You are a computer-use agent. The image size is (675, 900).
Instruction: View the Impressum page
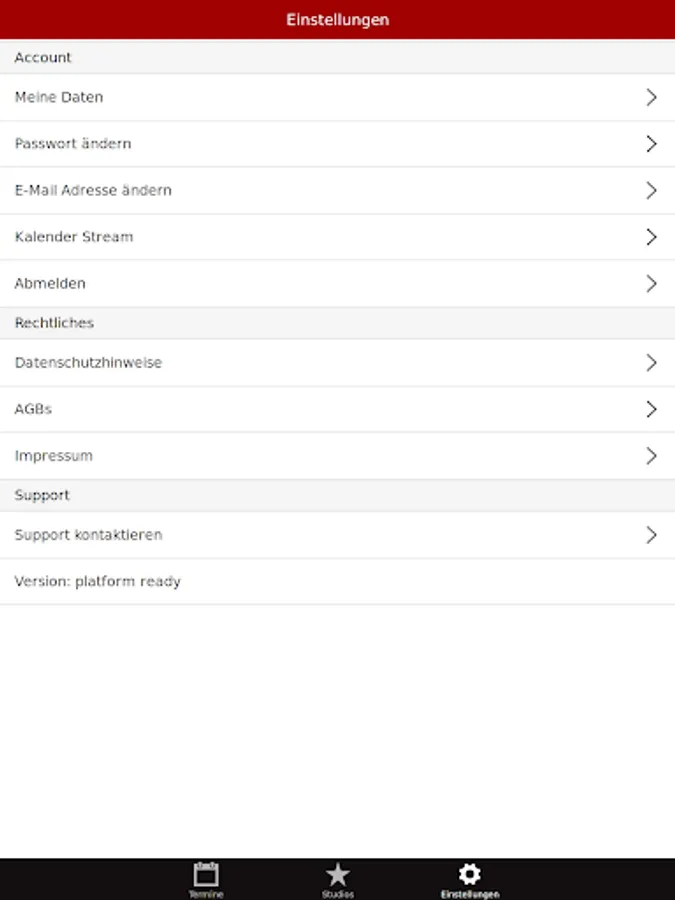tap(54, 456)
